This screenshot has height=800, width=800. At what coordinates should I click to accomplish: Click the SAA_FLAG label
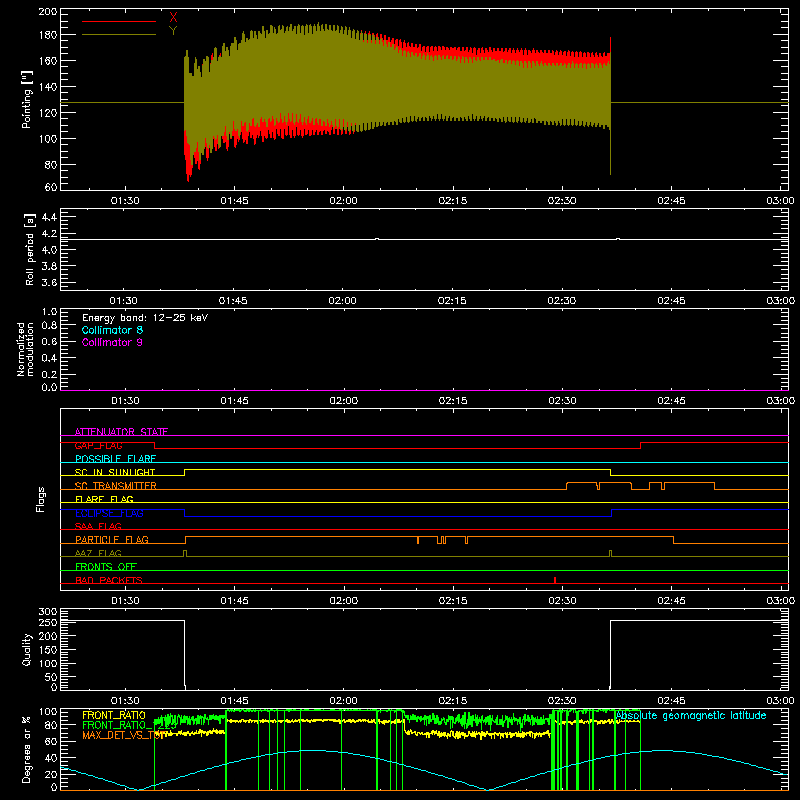[x=98, y=526]
